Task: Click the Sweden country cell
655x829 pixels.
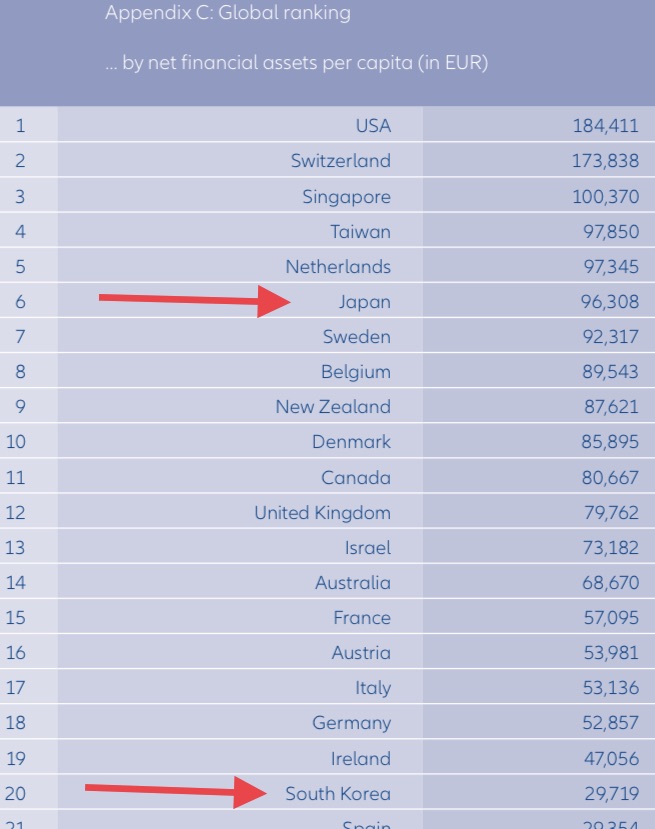Action: pyautogui.click(x=357, y=337)
